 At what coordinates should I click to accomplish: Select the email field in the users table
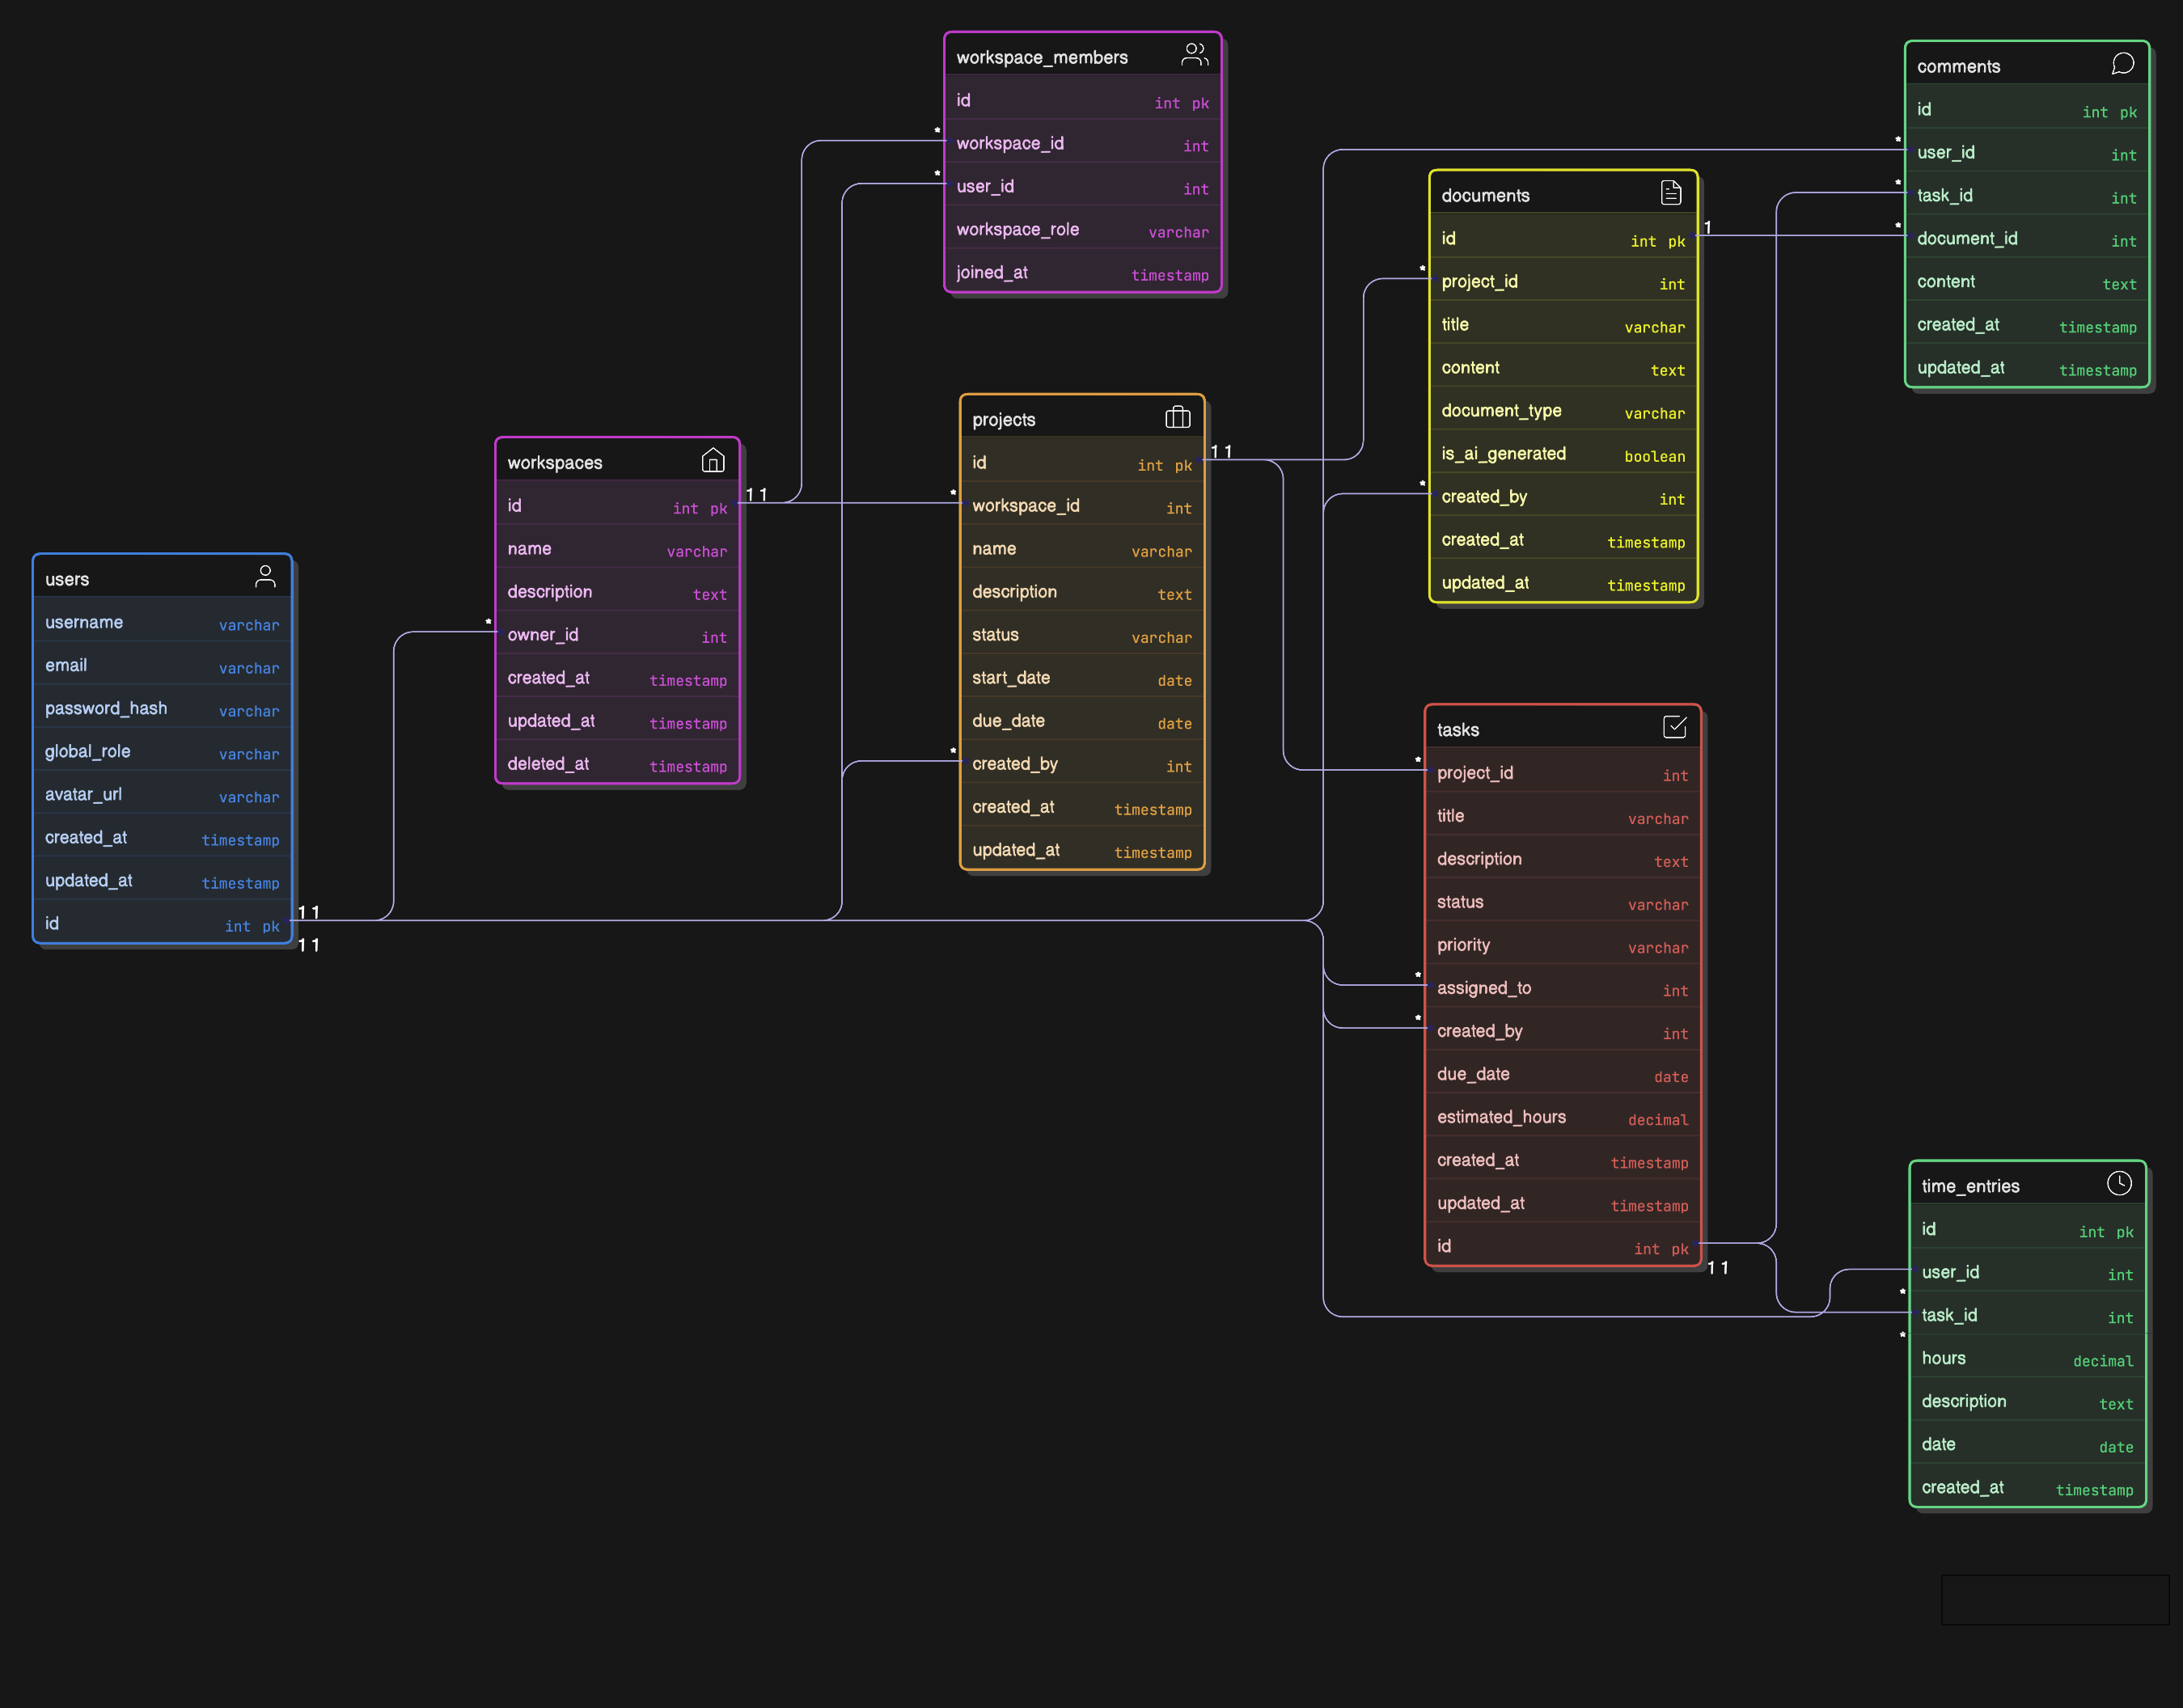tap(162, 665)
